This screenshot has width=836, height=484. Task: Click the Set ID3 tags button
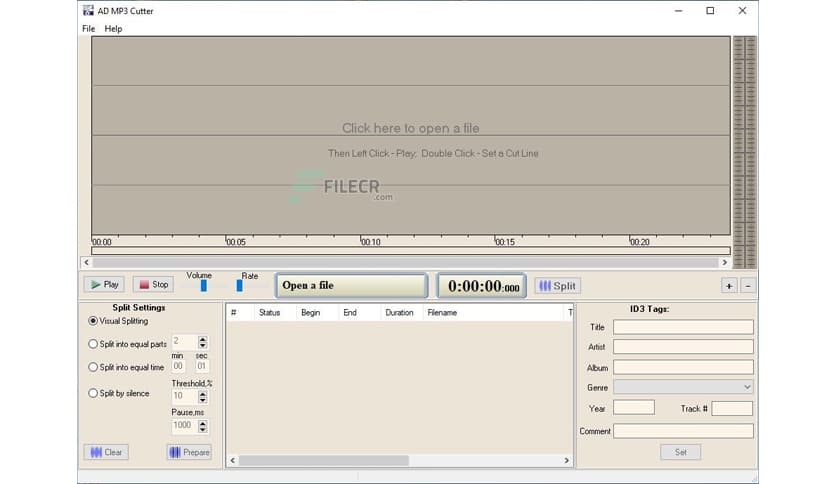pyautogui.click(x=680, y=452)
